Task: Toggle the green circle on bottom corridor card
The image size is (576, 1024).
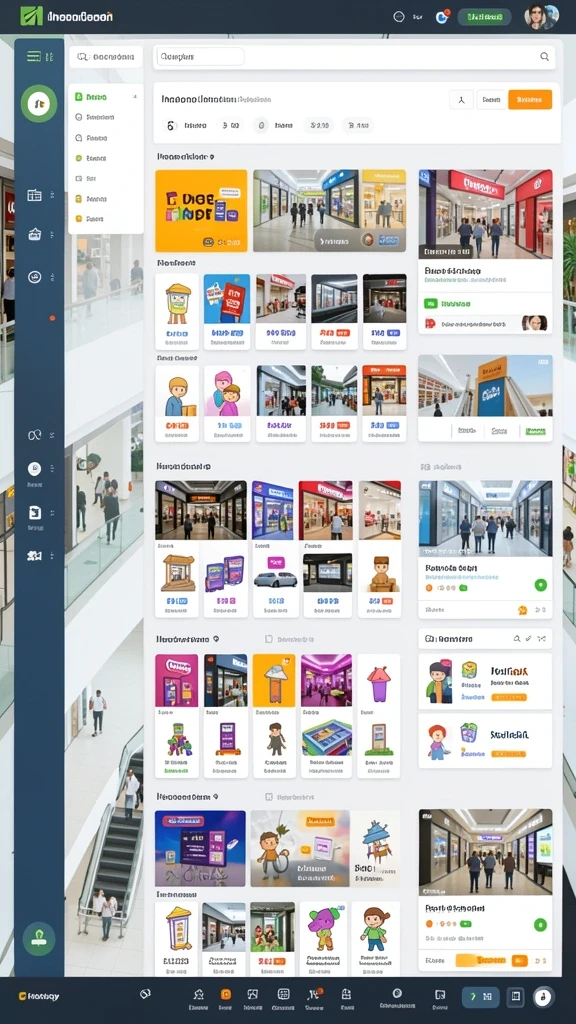Action: coord(540,924)
